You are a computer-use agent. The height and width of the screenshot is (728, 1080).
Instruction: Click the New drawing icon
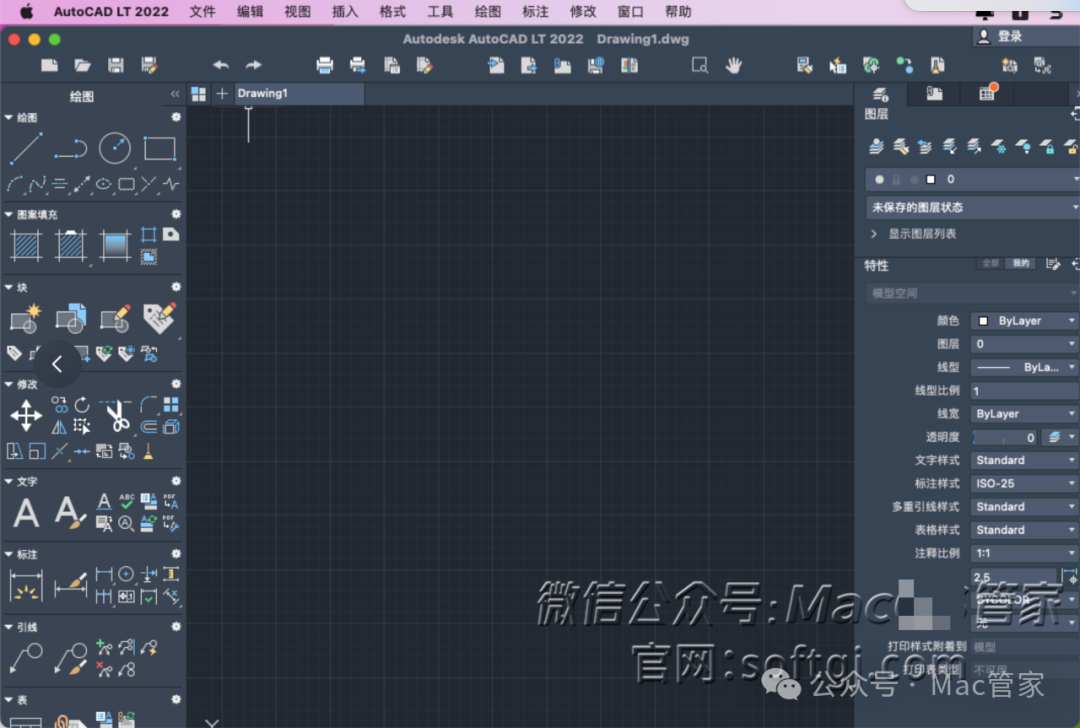click(x=50, y=65)
